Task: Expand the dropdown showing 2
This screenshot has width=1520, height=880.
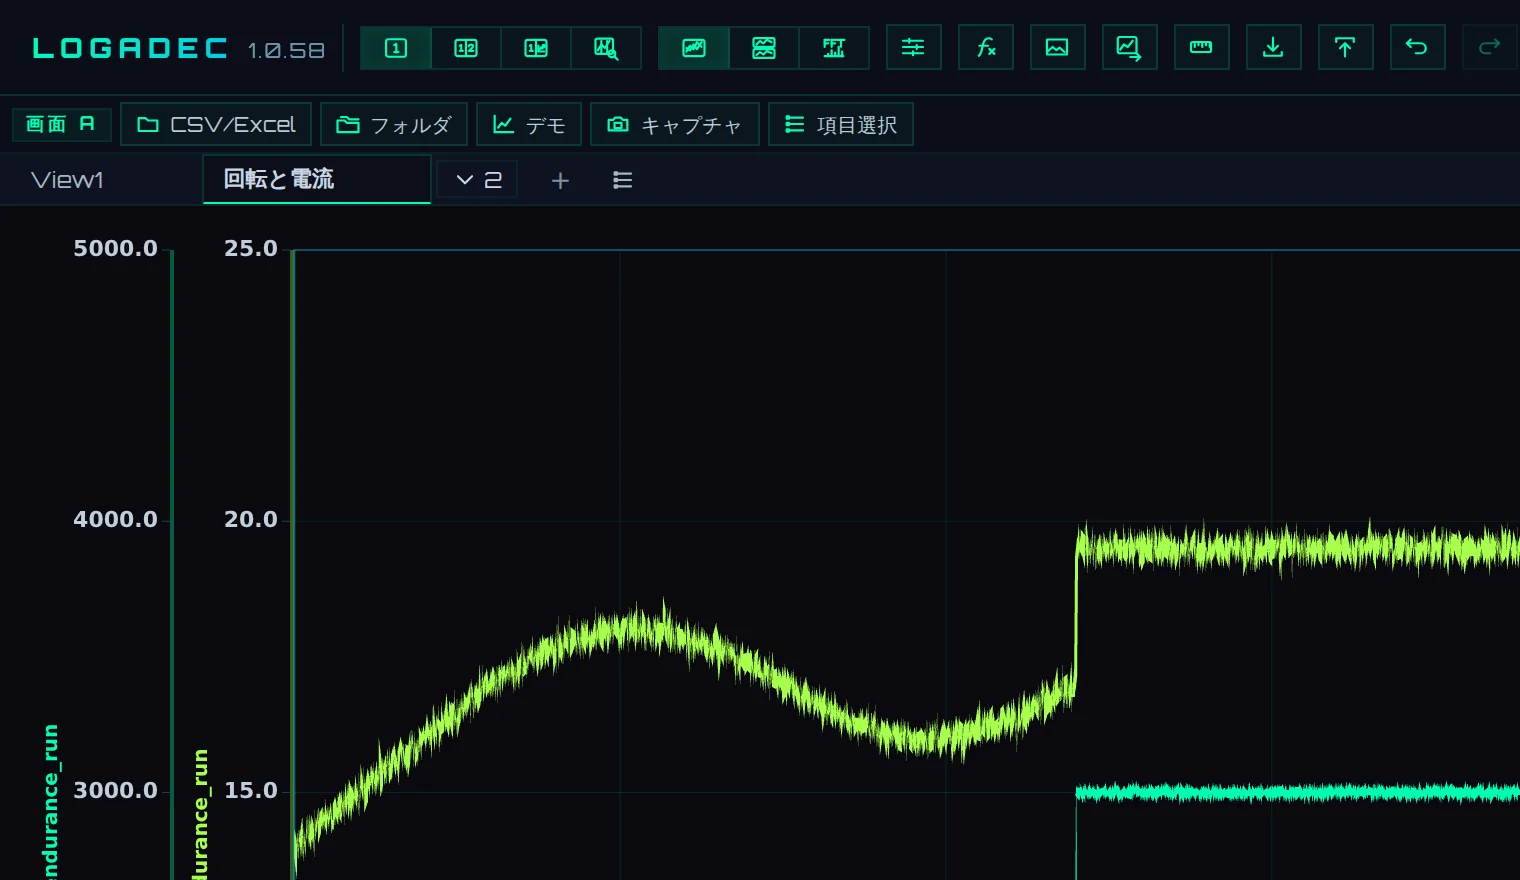Action: (x=478, y=180)
